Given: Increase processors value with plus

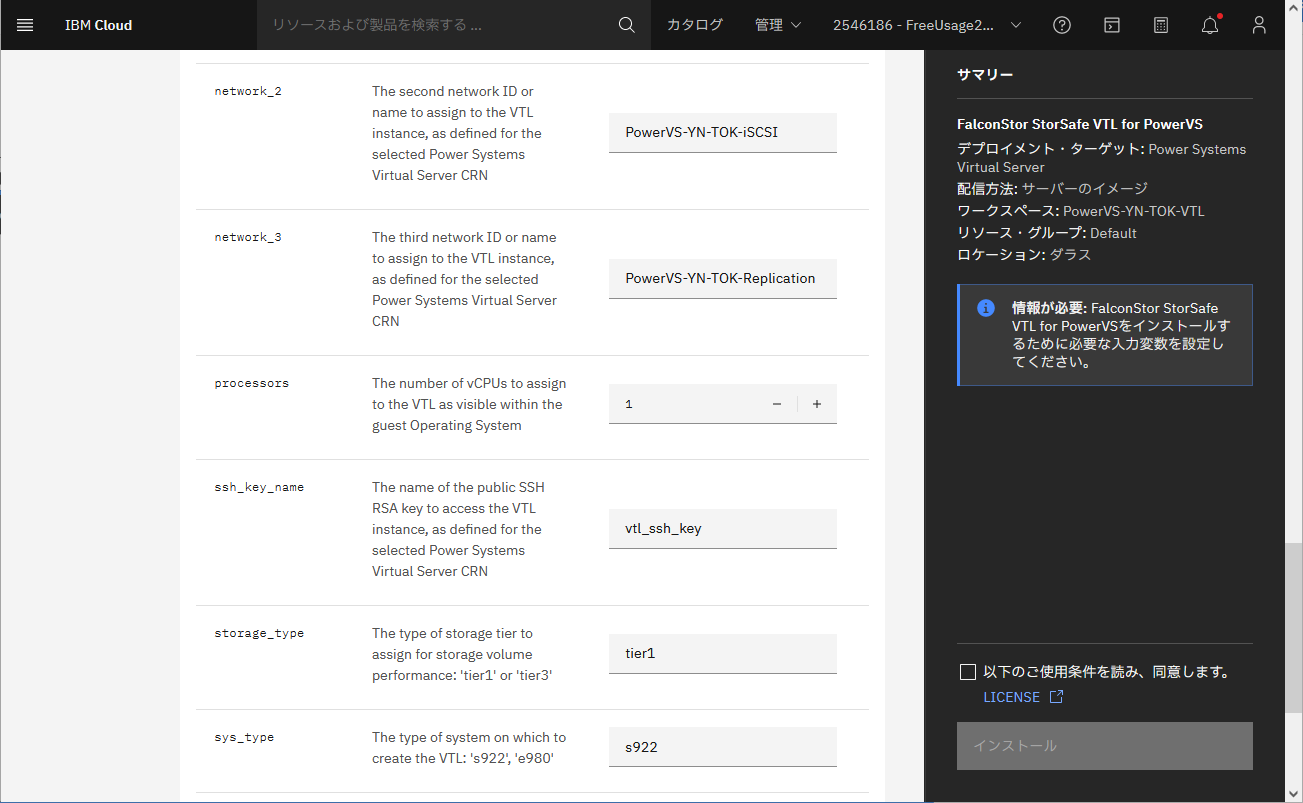Looking at the screenshot, I should [817, 404].
